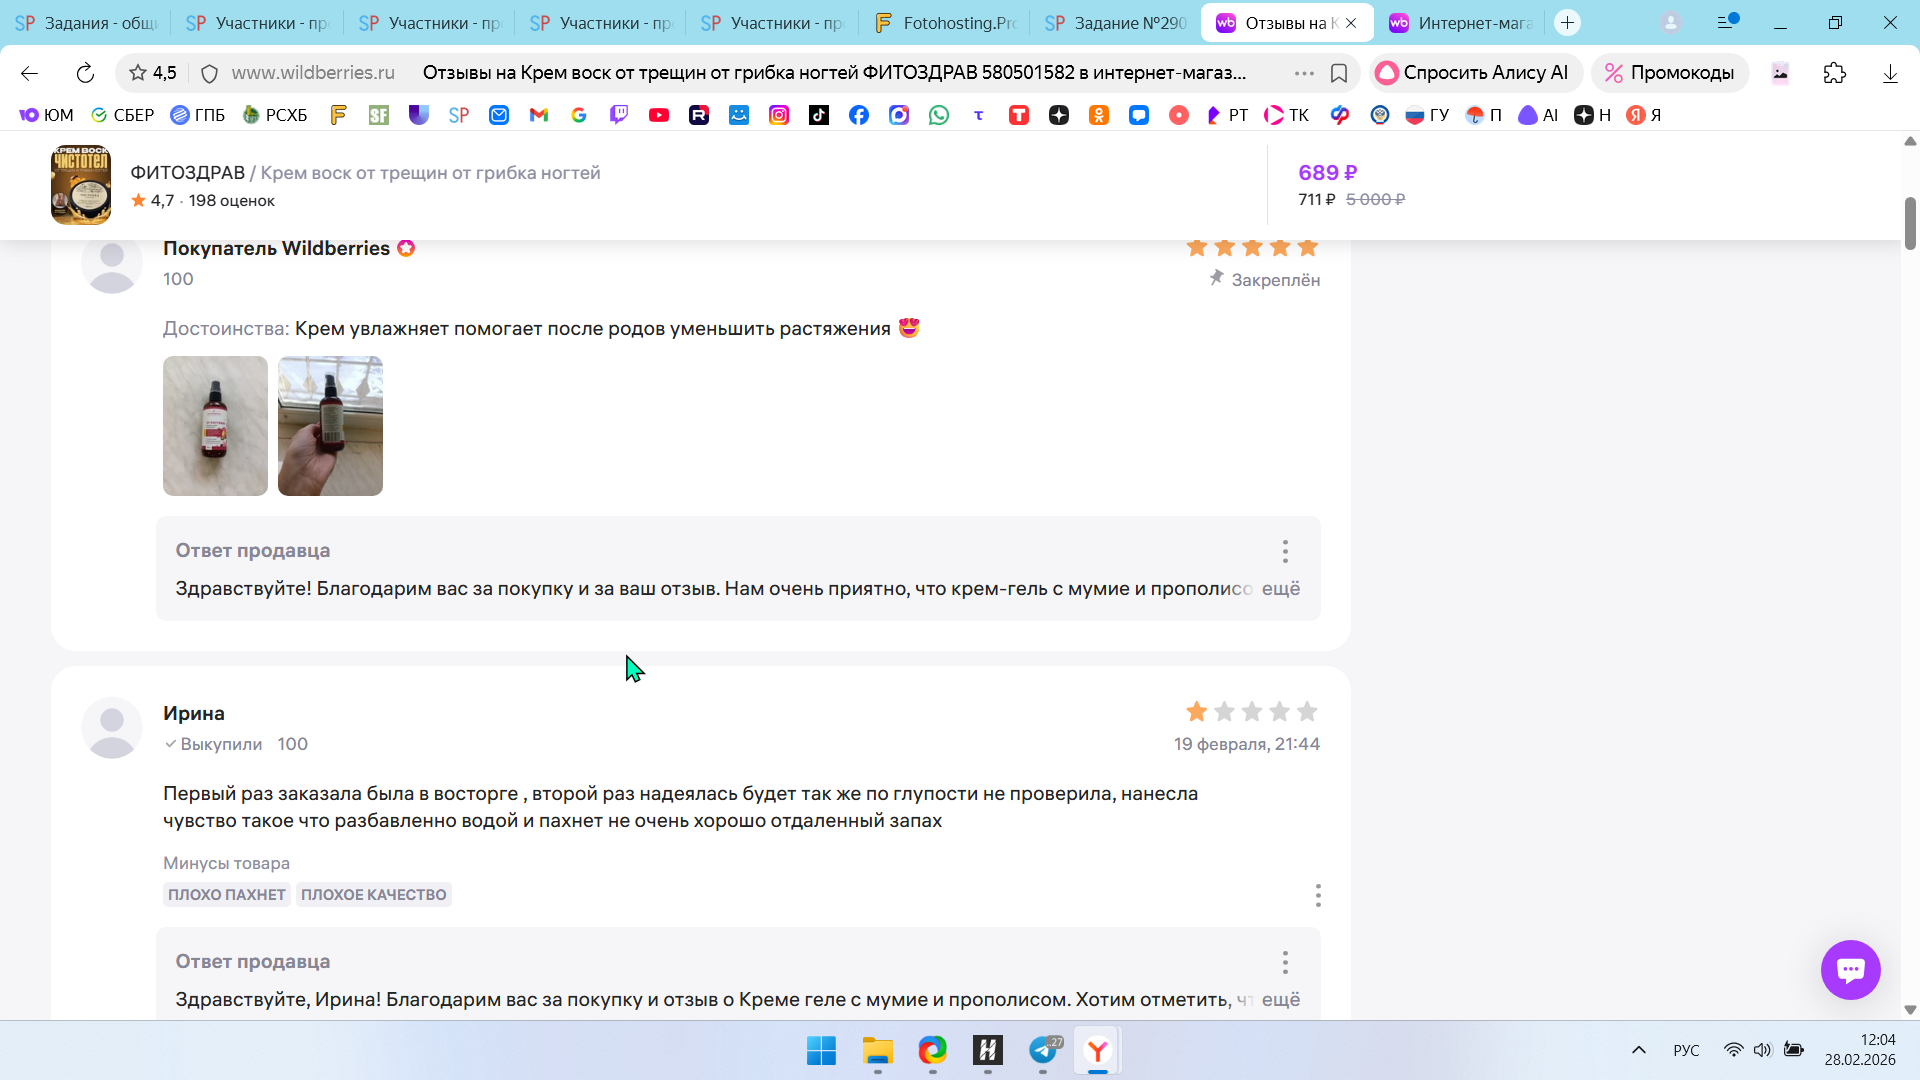Screen dimensions: 1920x1080
Task: Open Telegram from the taskbar
Action: pos(1043,1050)
